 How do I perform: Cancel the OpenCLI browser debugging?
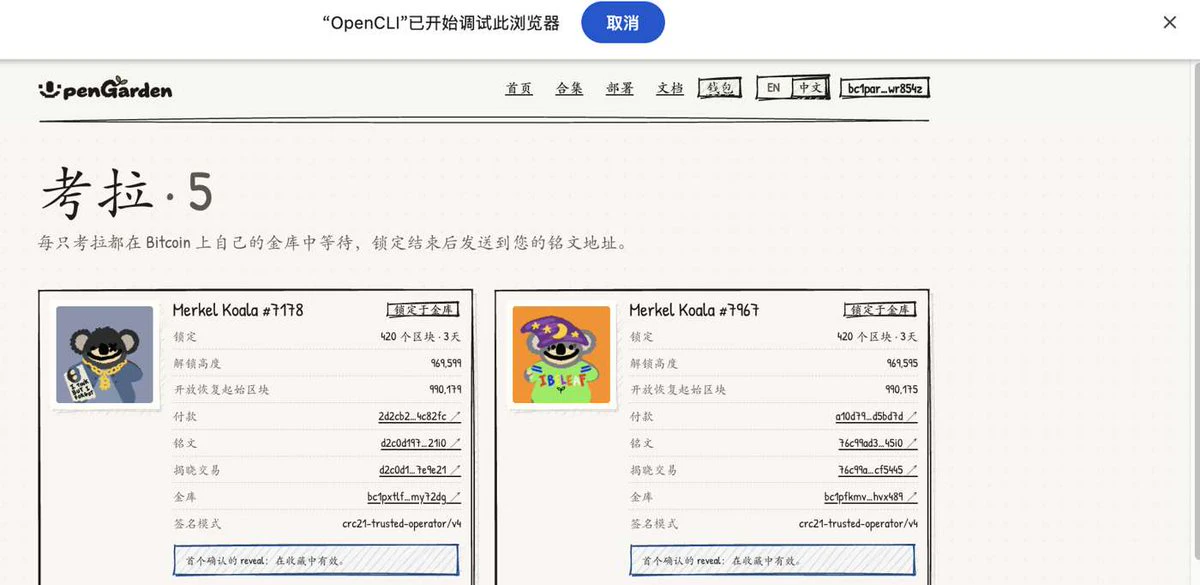click(622, 22)
